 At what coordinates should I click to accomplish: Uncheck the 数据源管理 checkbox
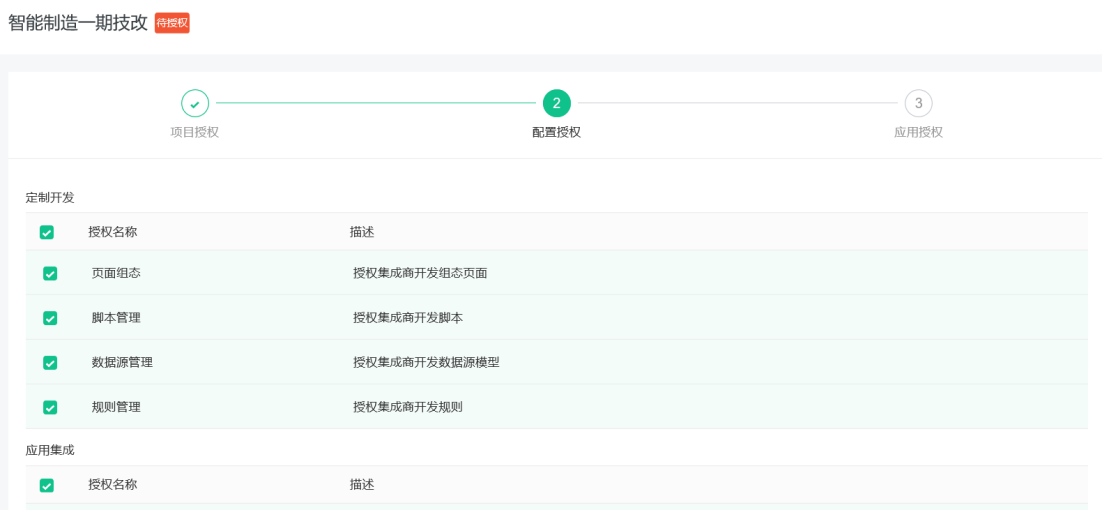50,362
